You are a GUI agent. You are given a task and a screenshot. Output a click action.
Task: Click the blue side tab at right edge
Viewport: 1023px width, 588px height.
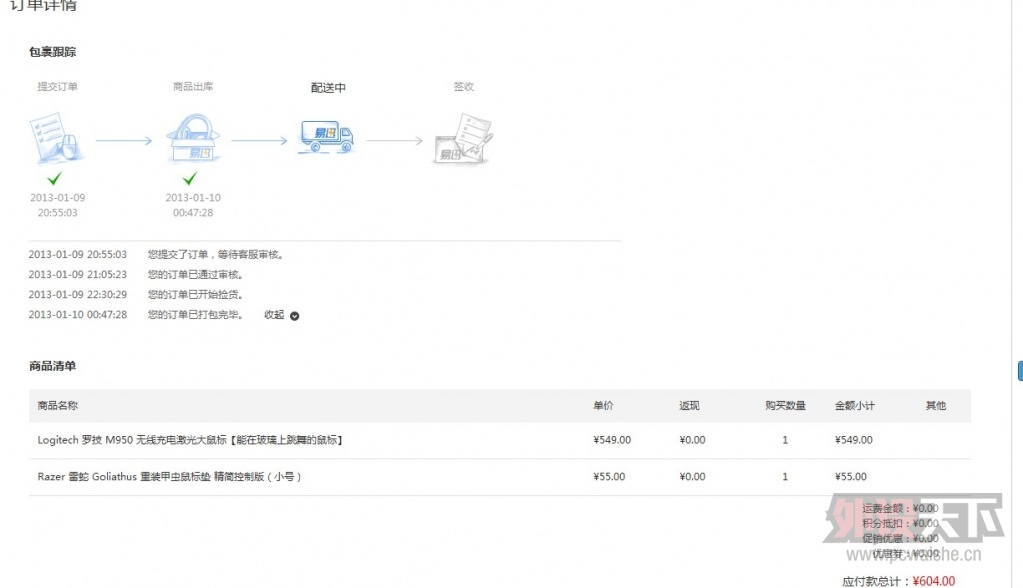click(x=1020, y=370)
